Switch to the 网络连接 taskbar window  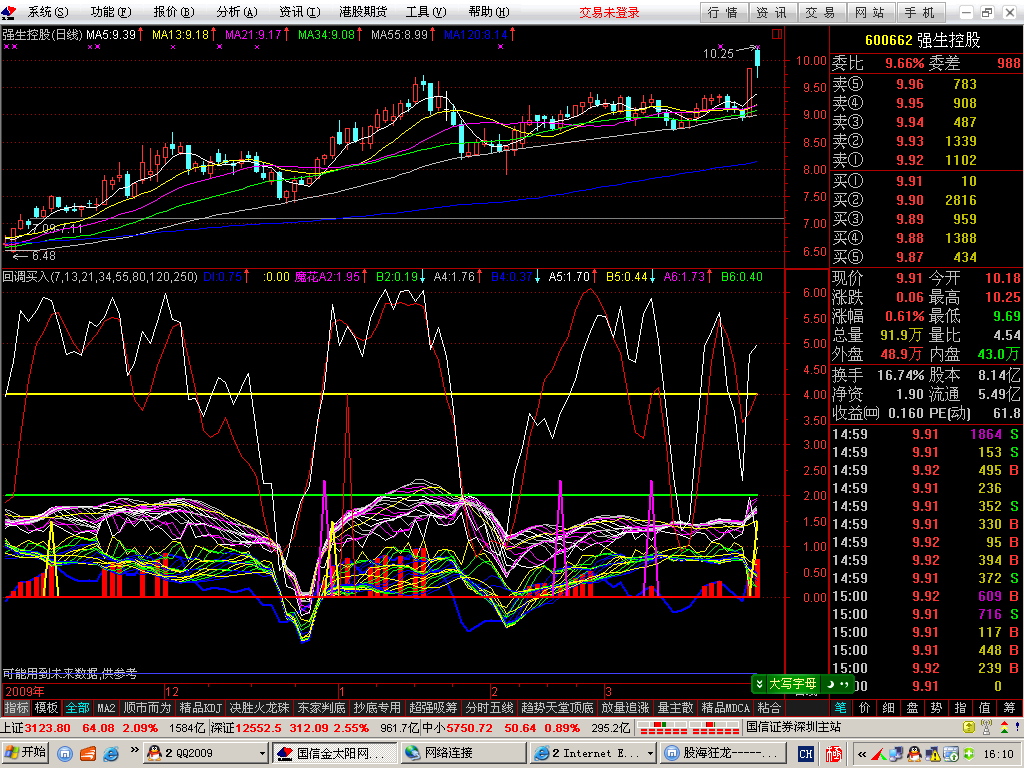pos(463,753)
